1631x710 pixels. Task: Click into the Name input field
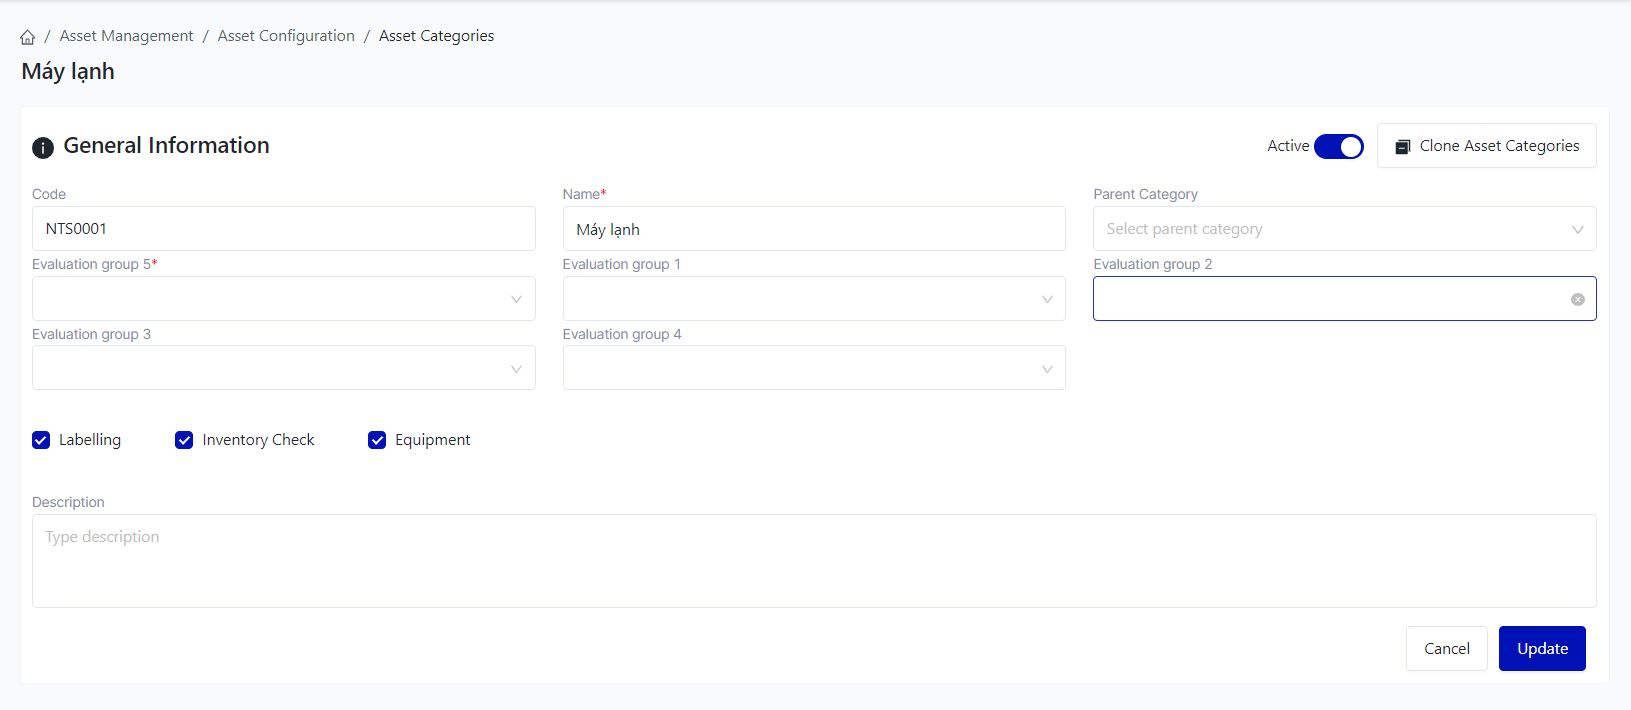813,229
